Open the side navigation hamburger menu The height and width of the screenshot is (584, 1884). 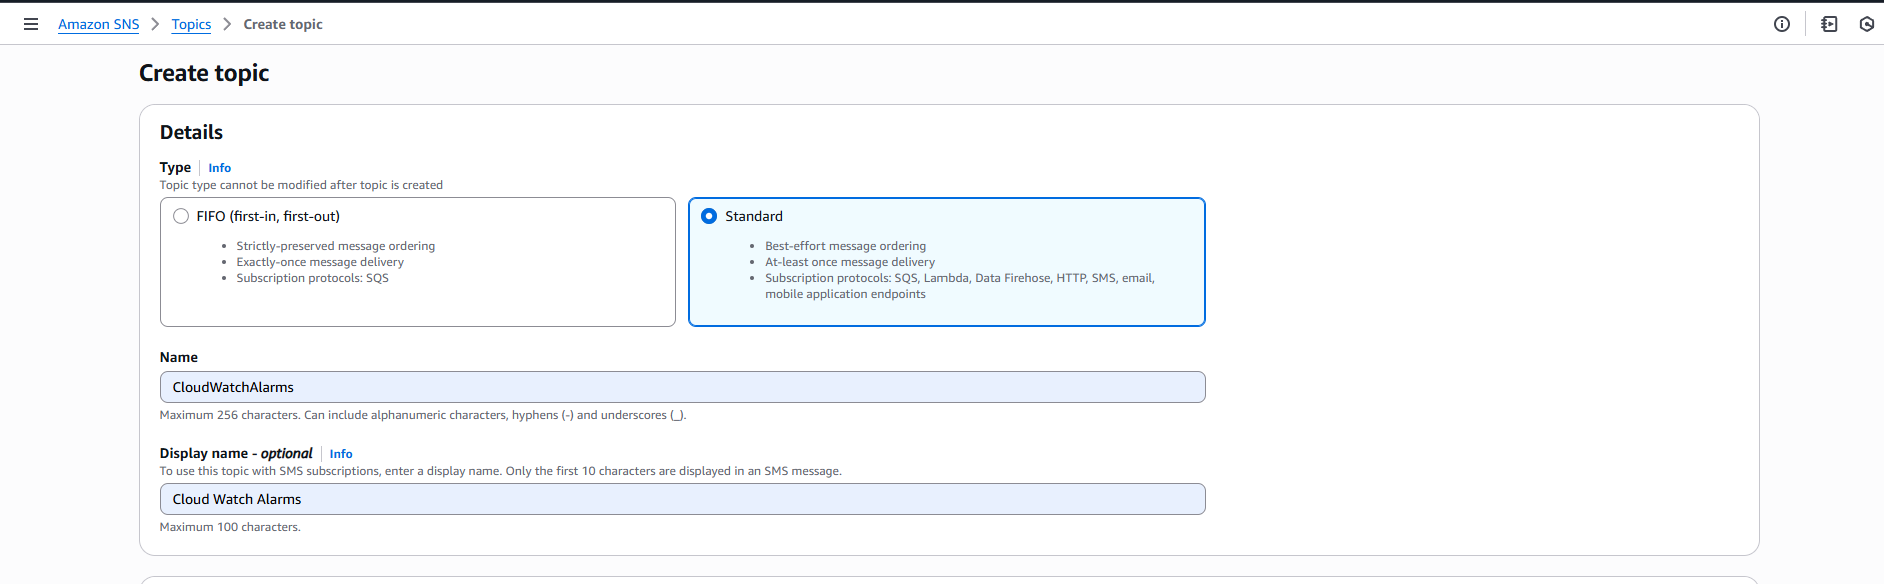coord(31,24)
